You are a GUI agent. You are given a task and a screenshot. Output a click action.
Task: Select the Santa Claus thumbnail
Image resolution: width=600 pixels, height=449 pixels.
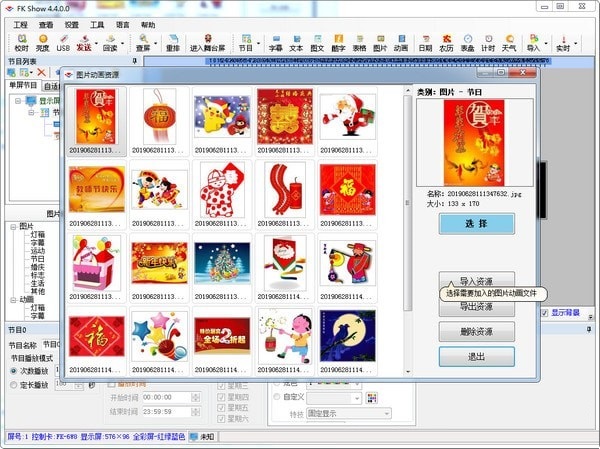tap(347, 121)
